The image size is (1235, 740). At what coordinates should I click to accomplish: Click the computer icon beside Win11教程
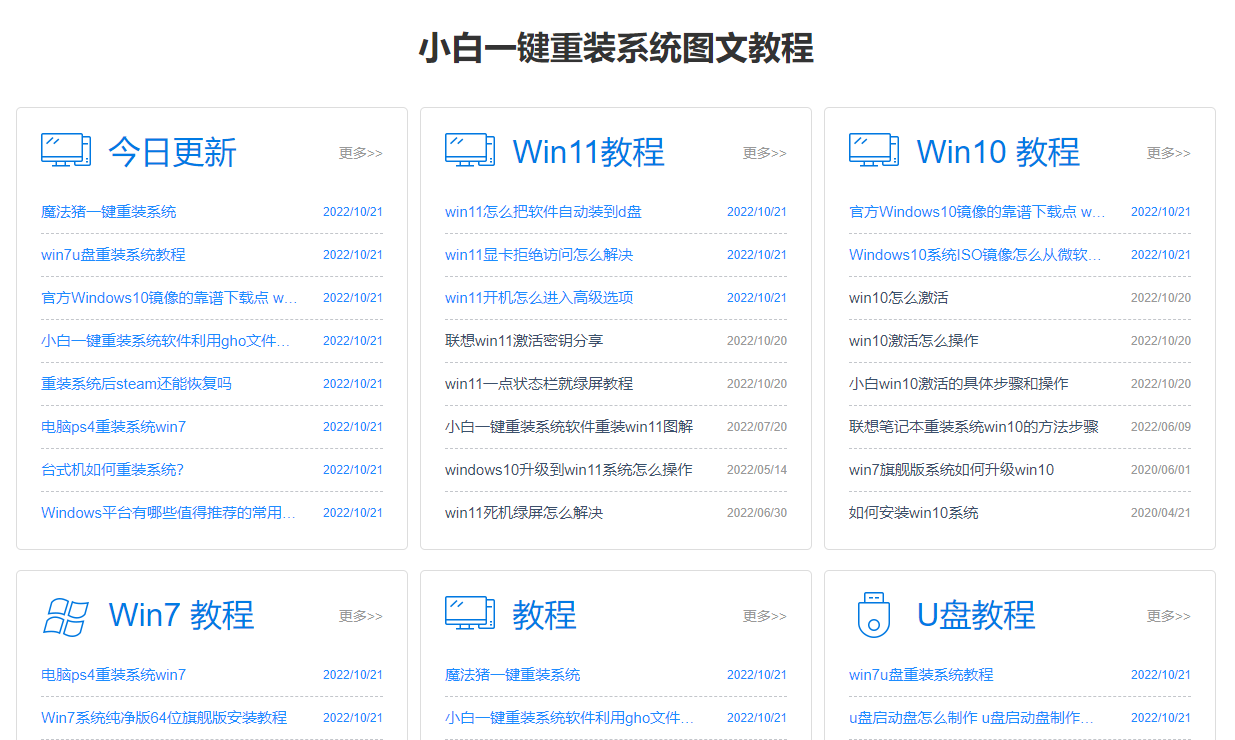pyautogui.click(x=470, y=150)
